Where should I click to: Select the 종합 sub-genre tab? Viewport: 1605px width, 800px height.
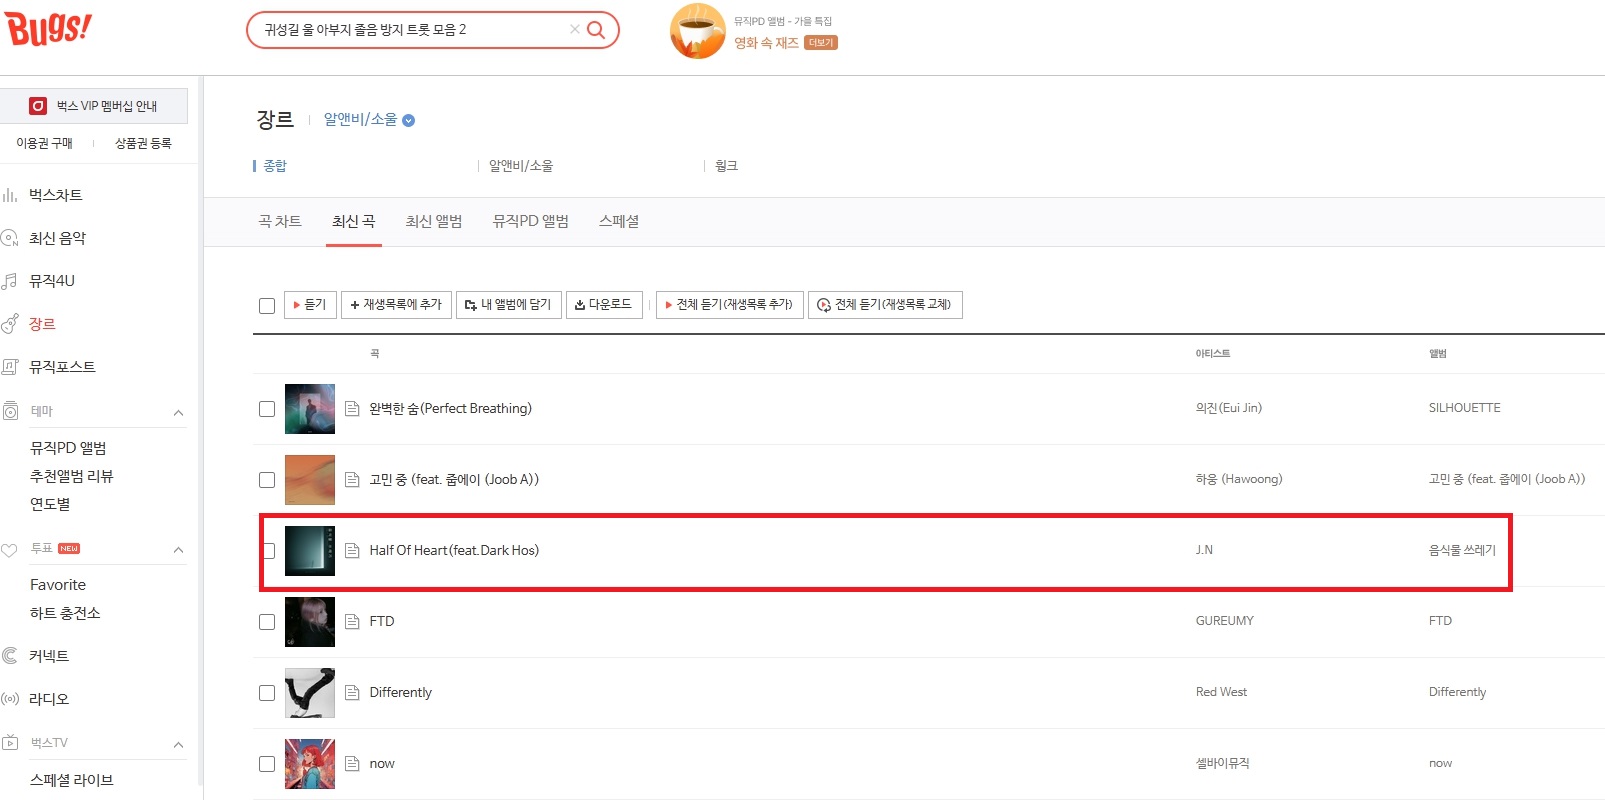275,166
